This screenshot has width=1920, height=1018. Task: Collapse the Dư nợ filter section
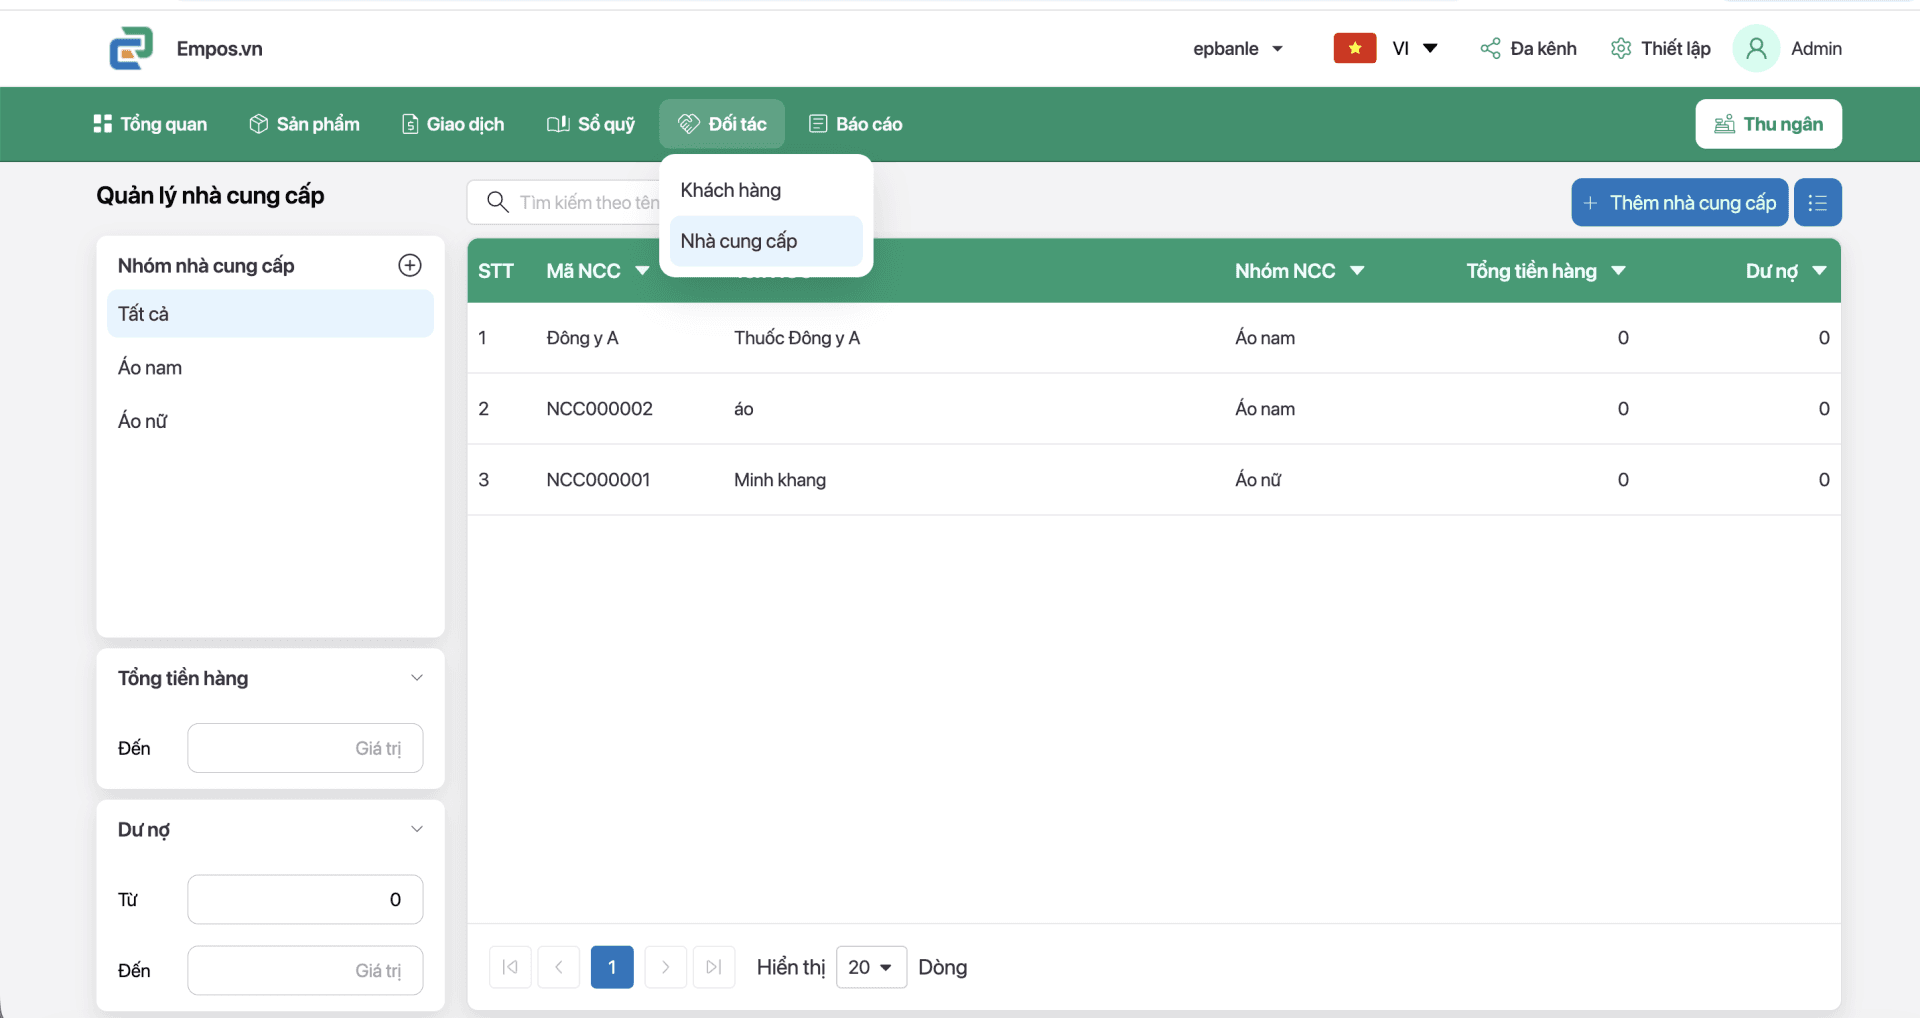417,829
